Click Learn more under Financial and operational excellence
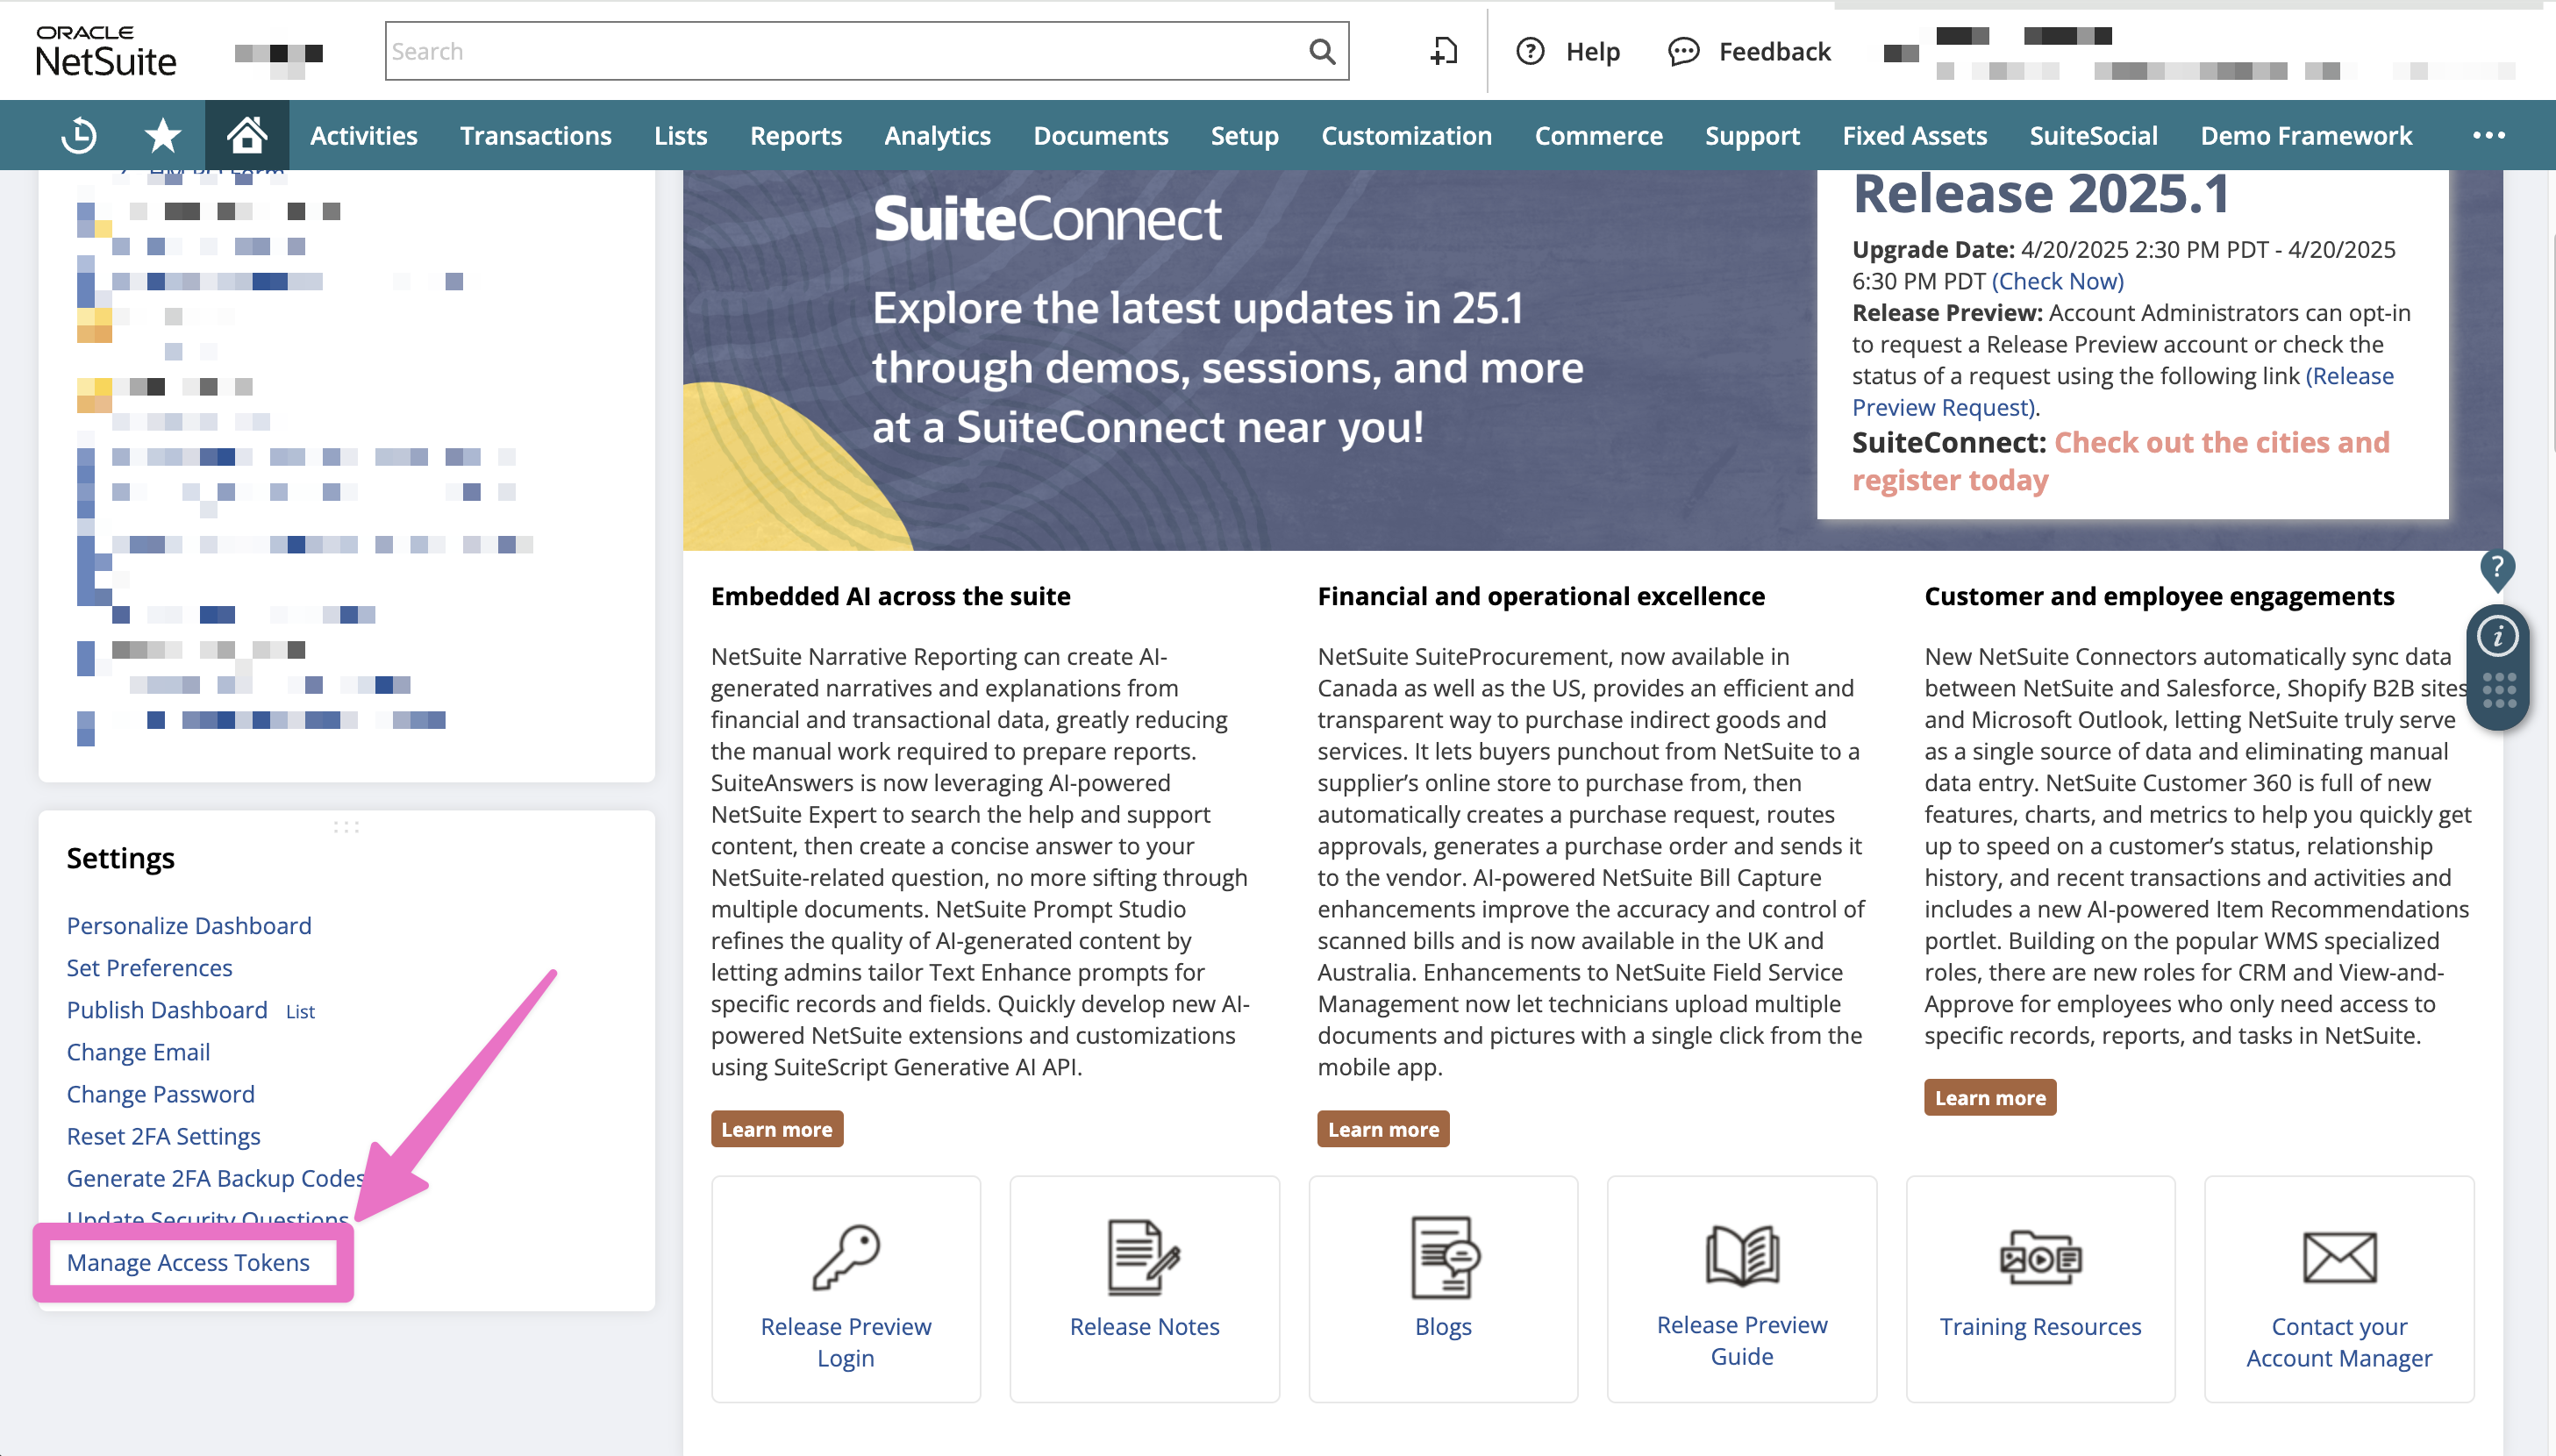This screenshot has width=2556, height=1456. 1383,1128
